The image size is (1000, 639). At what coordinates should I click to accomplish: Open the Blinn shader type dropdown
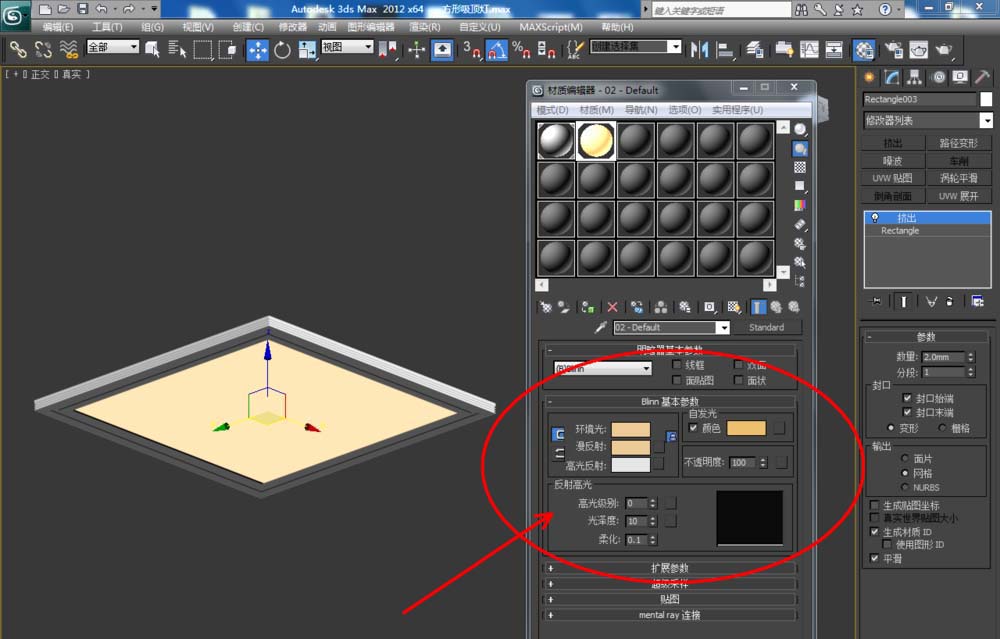602,368
